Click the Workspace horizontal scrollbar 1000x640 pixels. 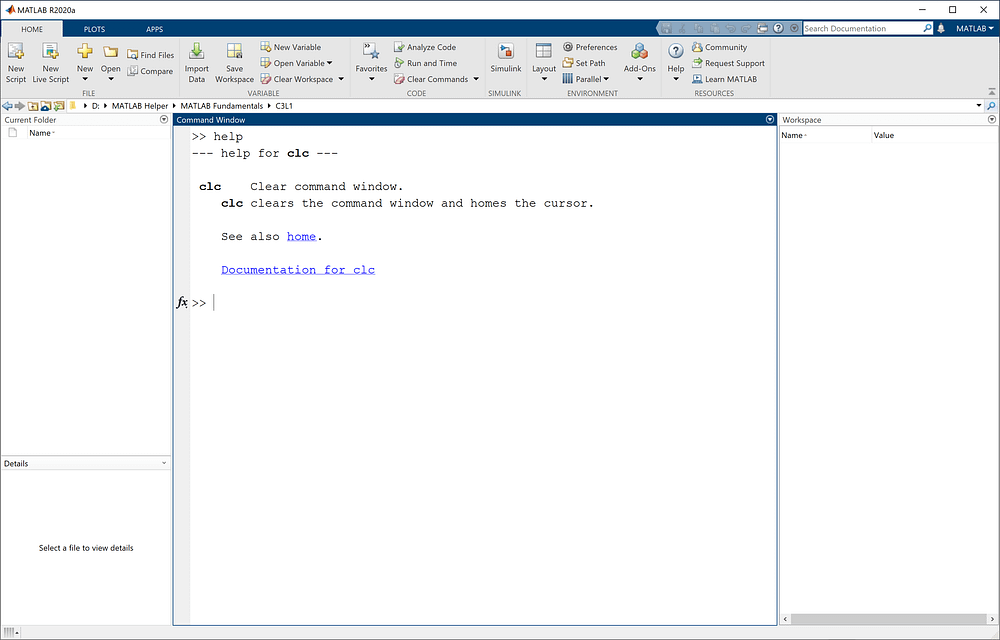[x=889, y=619]
